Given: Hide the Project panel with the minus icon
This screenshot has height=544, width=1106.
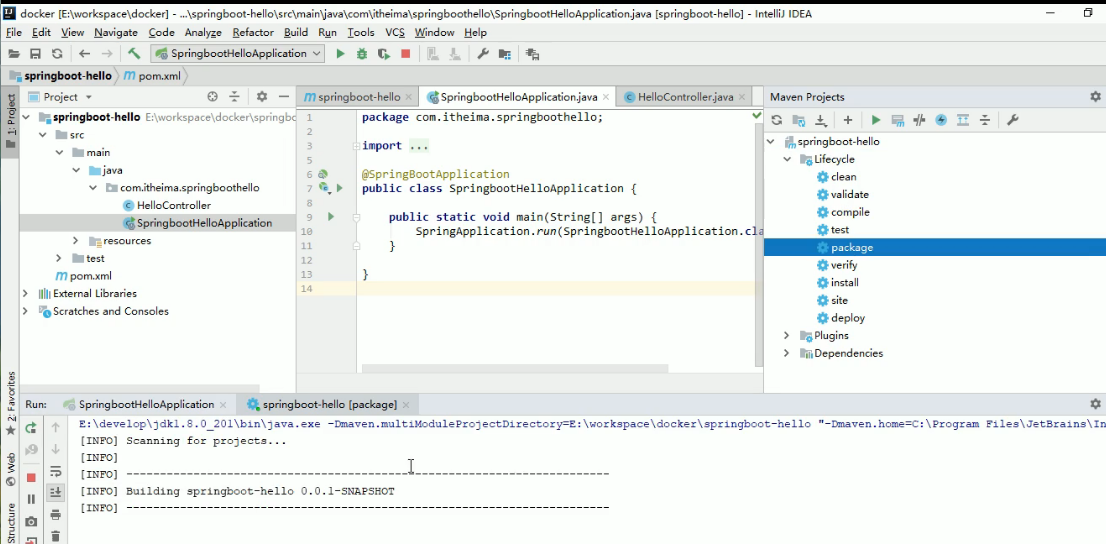Looking at the screenshot, I should (x=284, y=97).
